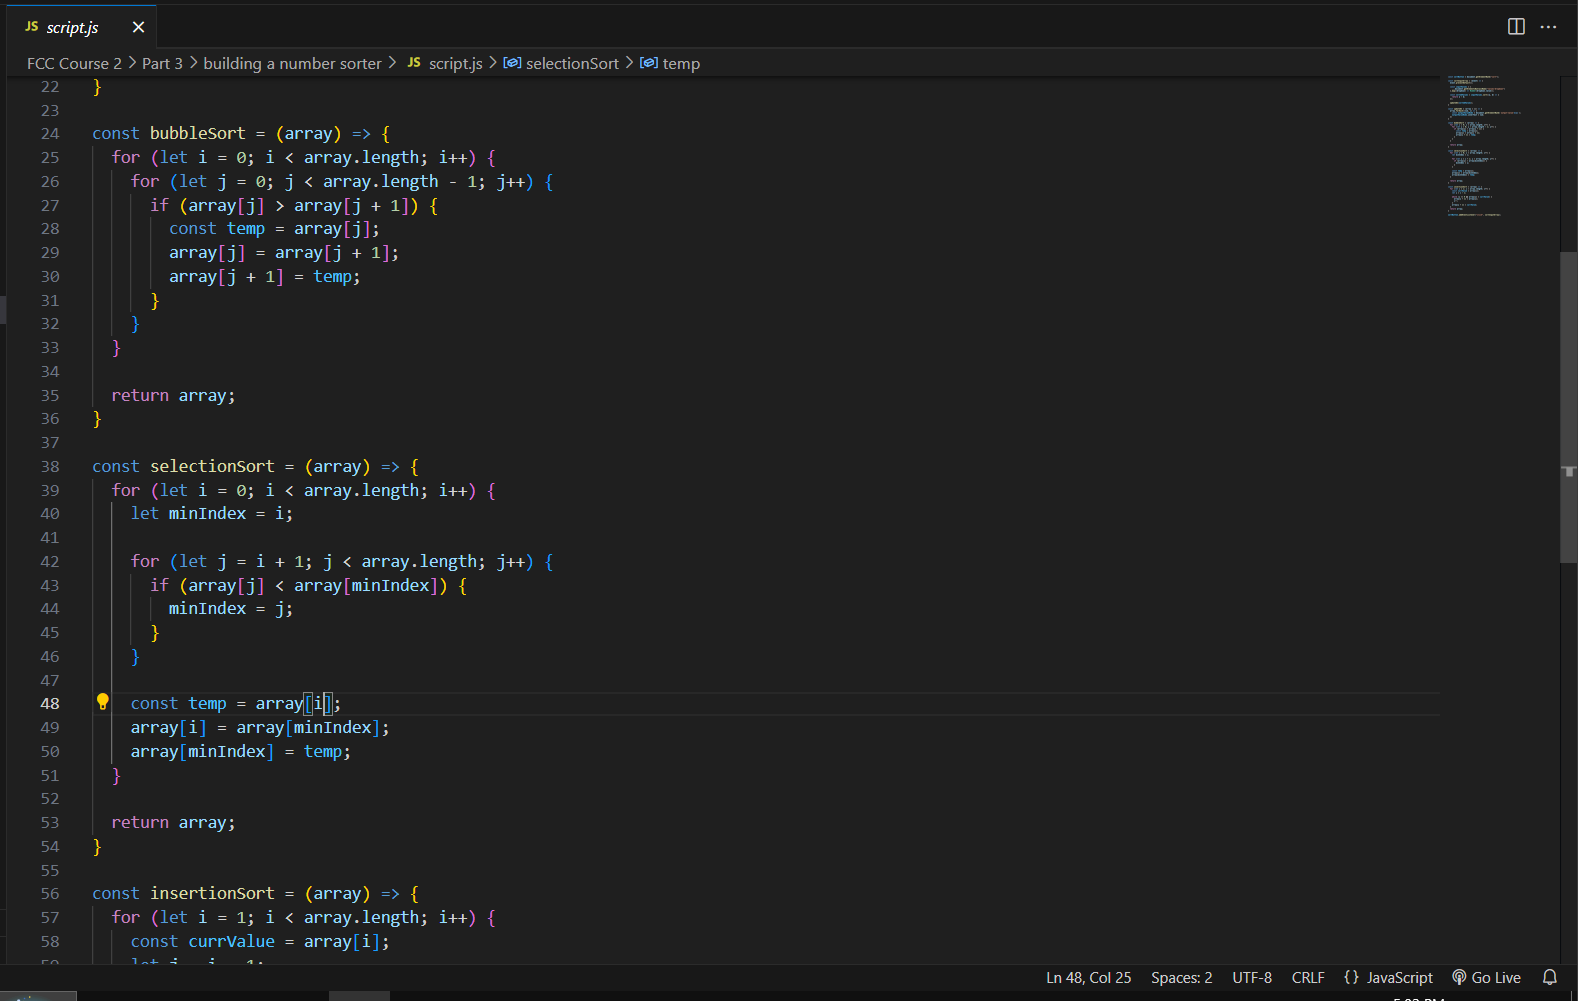Click the vertical editor scrollbar thumb
Screen dimensions: 1578x1001
click(x=1568, y=407)
